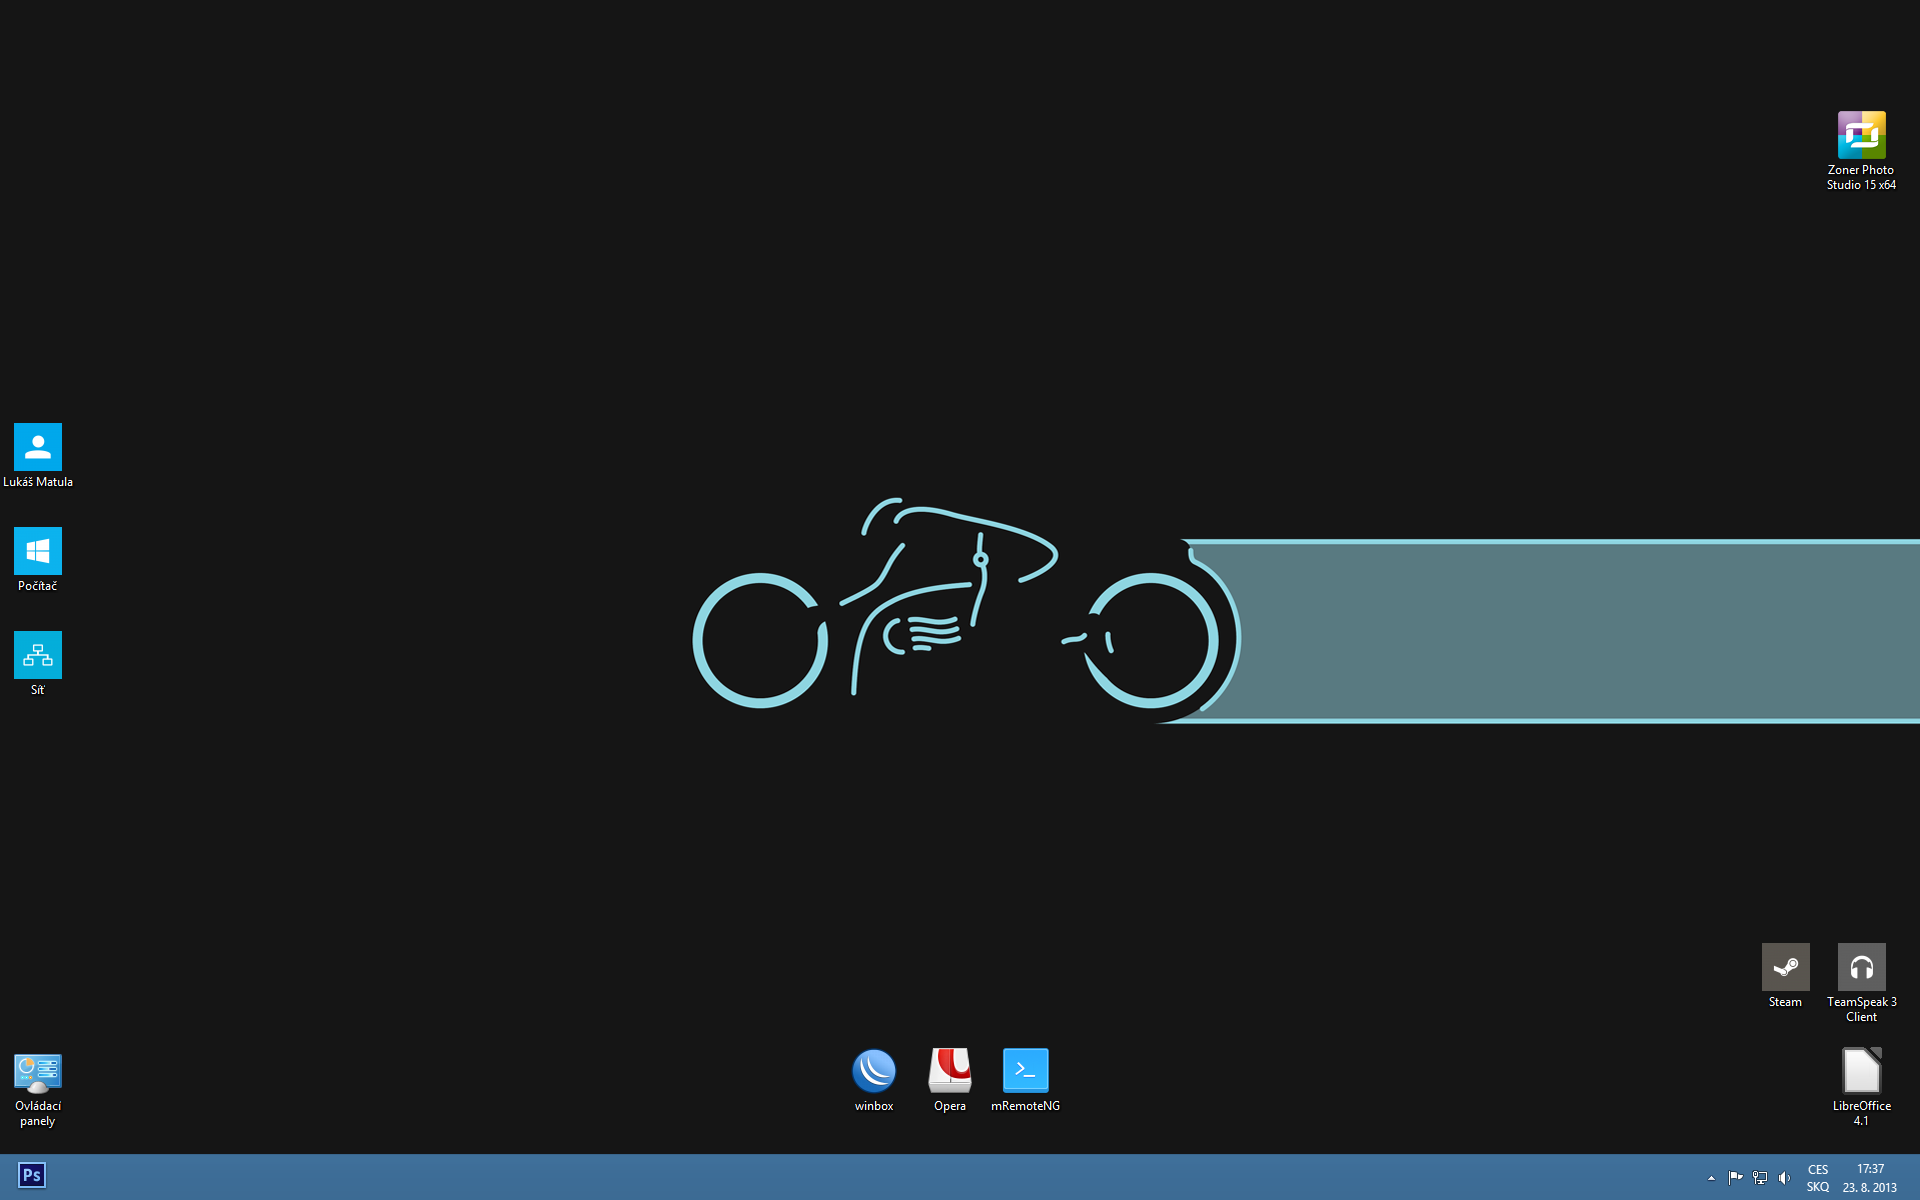
Task: Click the empty area of the taskbar
Action: pos(800,1178)
